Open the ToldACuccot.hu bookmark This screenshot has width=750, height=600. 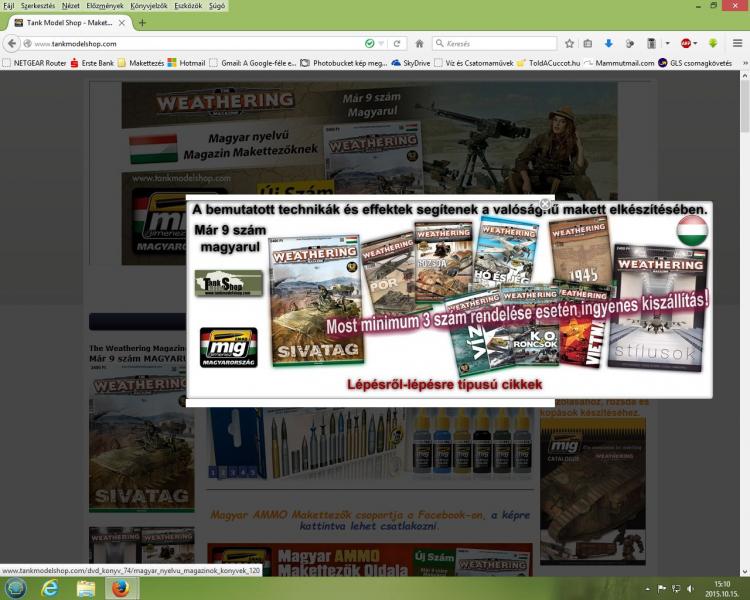point(549,63)
